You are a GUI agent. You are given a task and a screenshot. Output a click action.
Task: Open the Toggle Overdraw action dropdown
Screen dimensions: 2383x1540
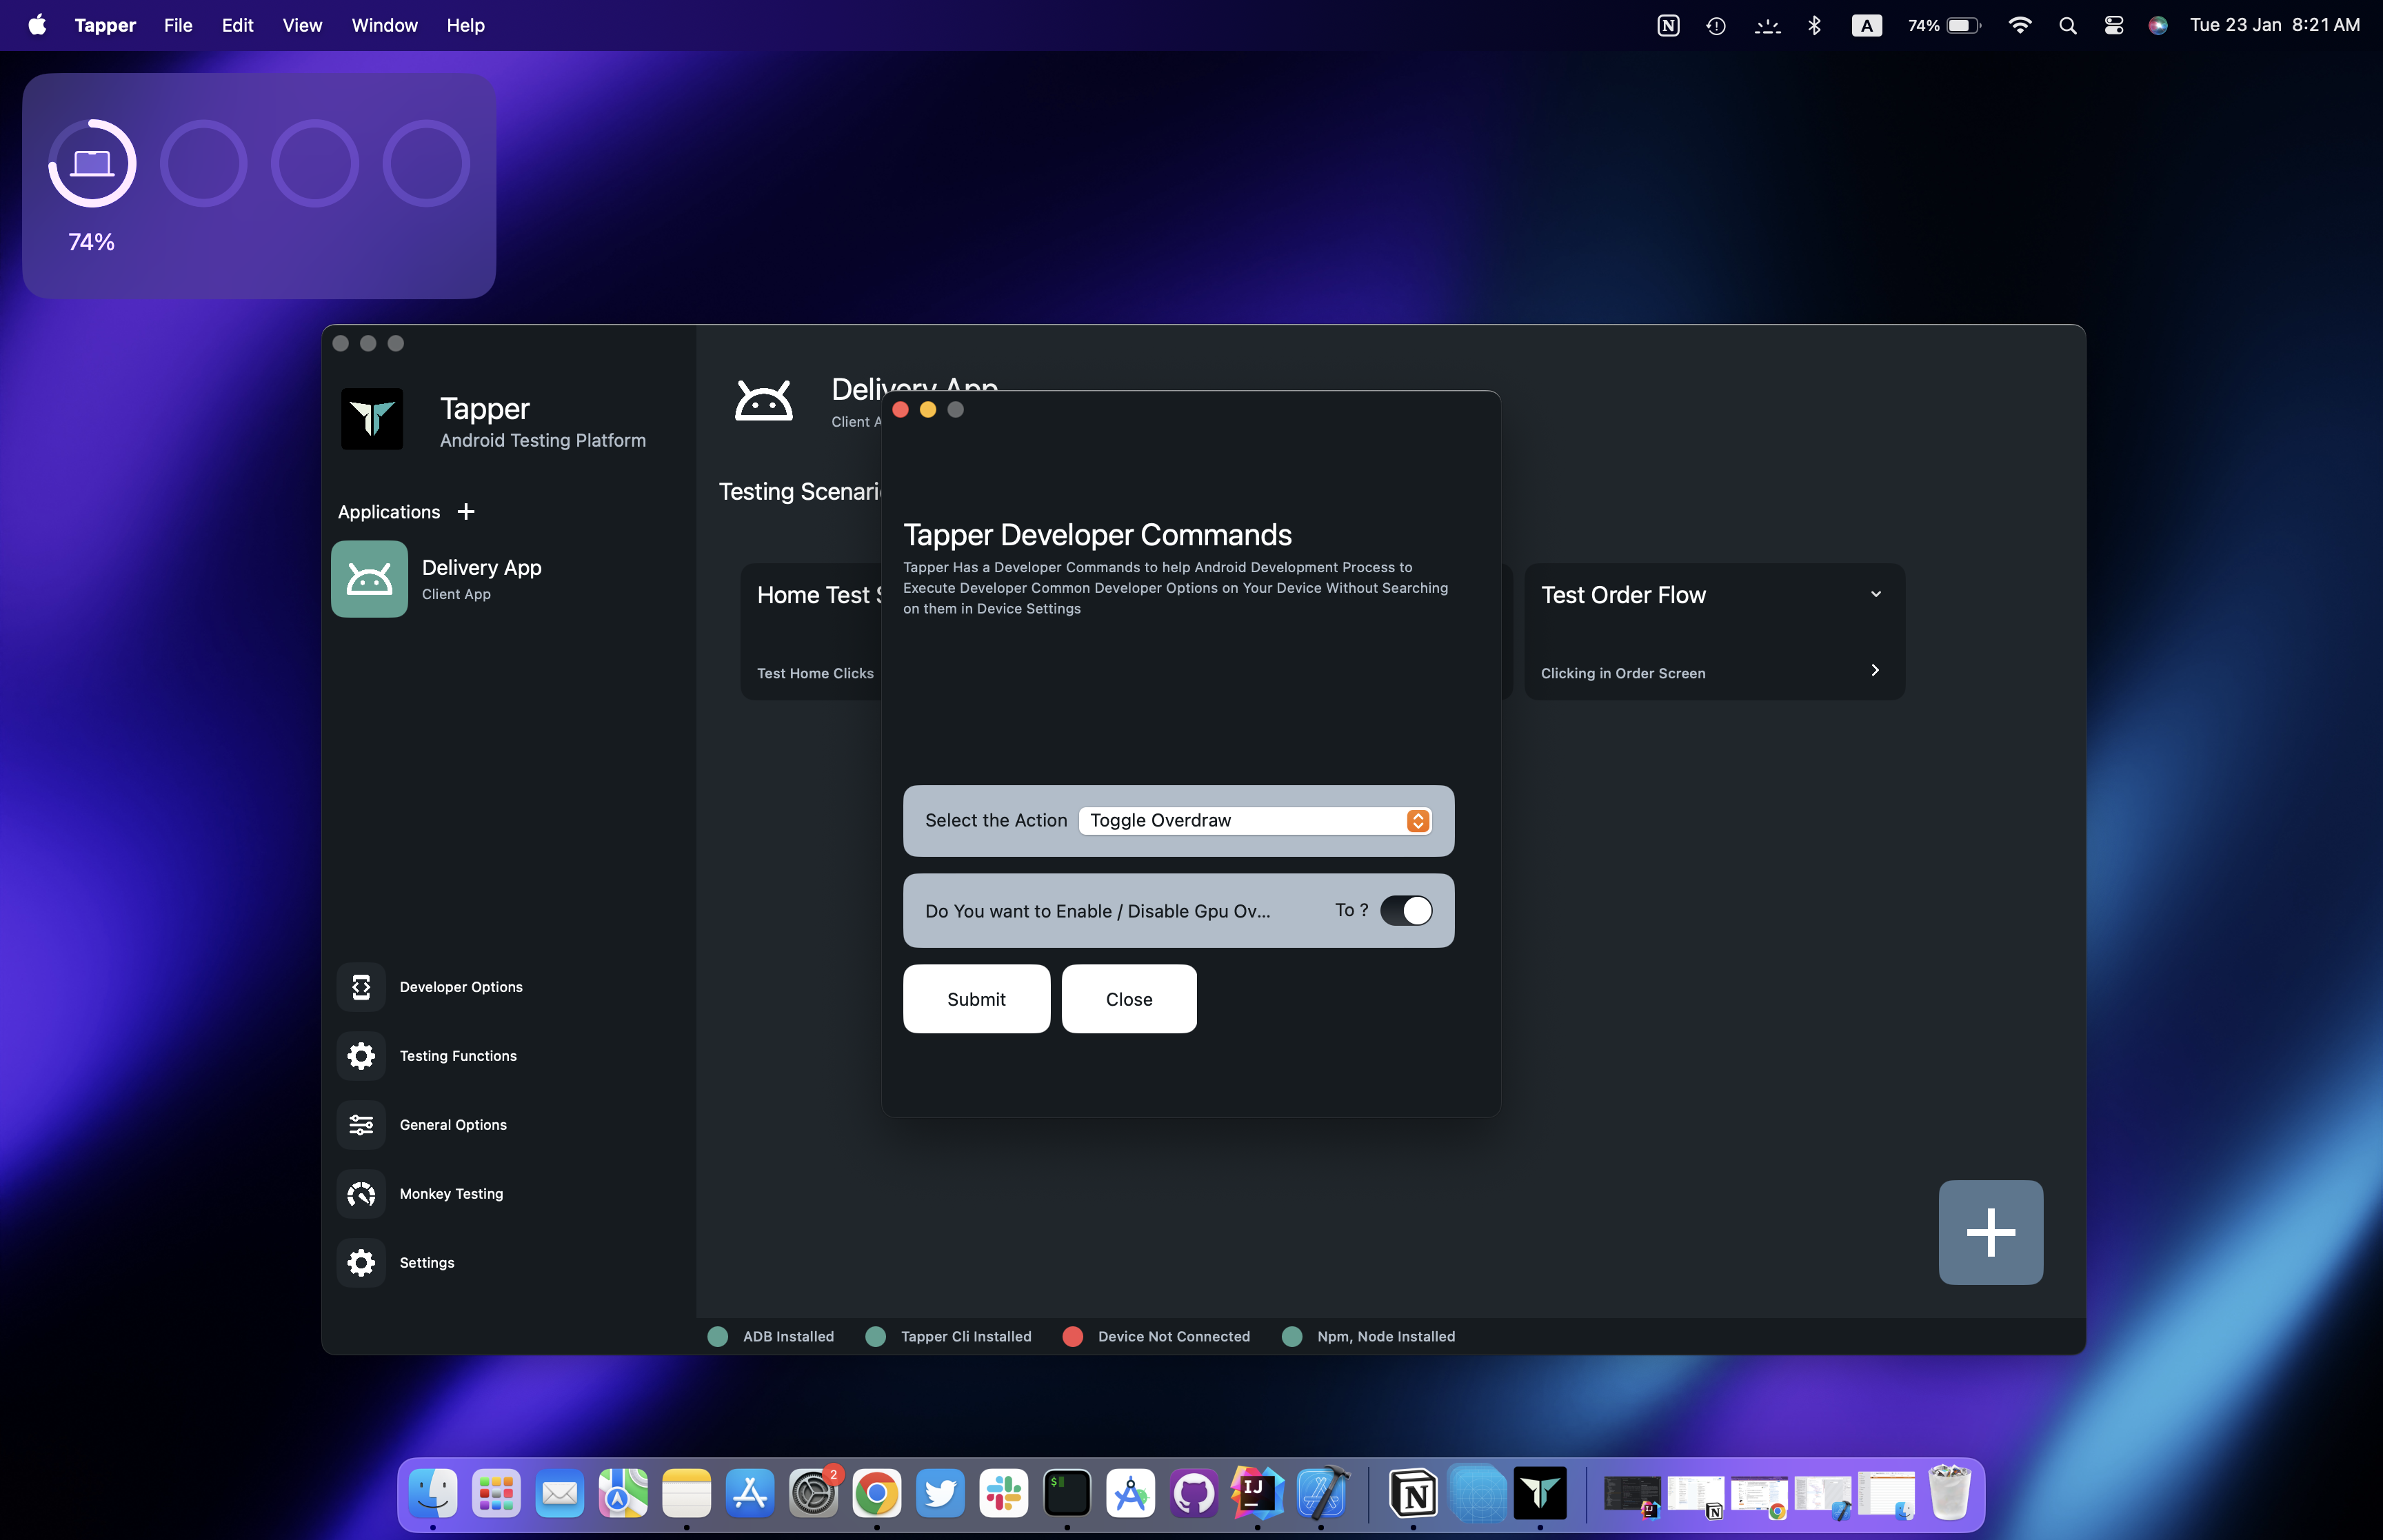[x=1255, y=820]
